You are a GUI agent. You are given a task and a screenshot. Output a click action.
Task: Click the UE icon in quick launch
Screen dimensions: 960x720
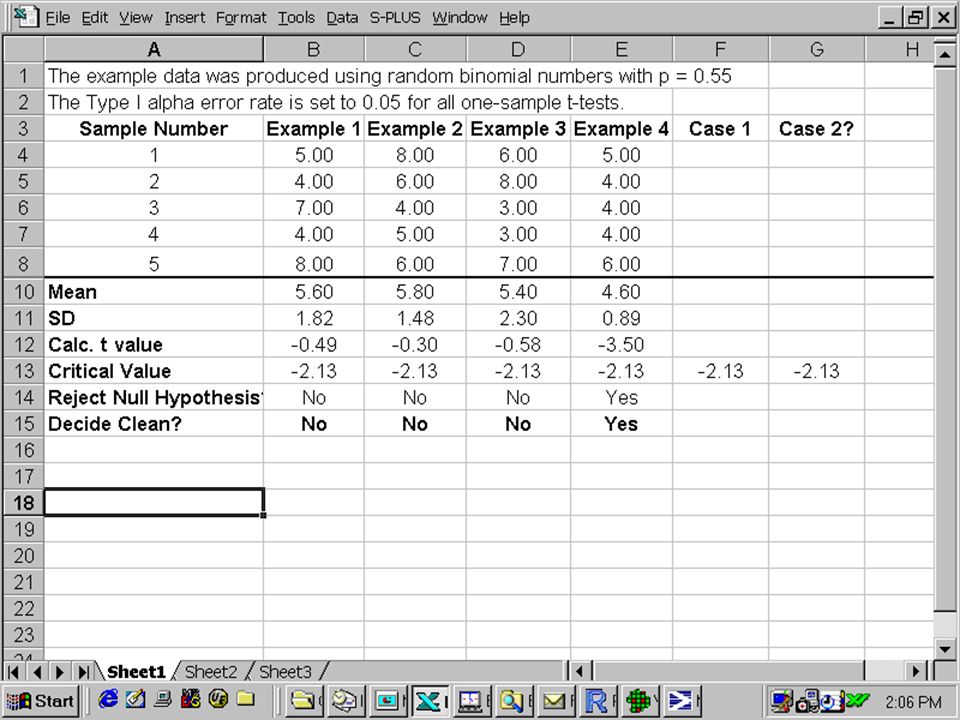tap(218, 699)
